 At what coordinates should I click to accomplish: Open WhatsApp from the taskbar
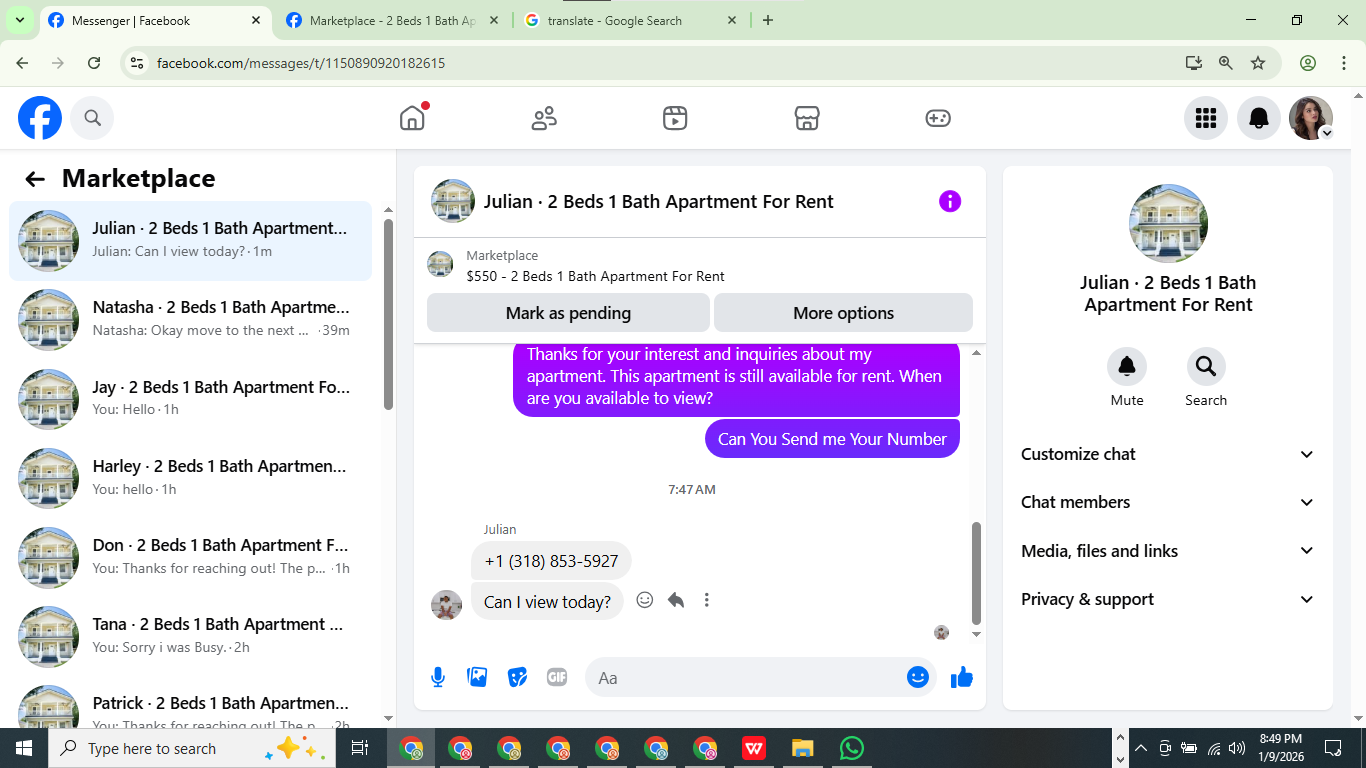click(851, 748)
